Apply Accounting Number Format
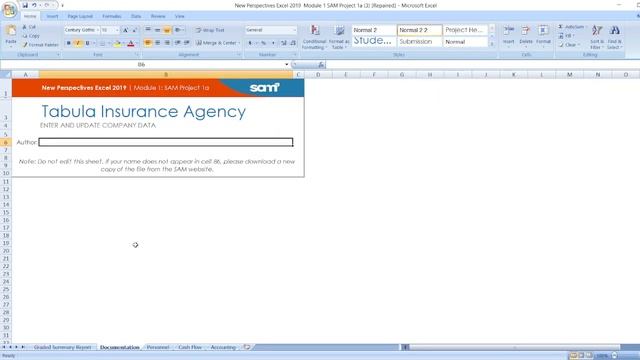The width and height of the screenshot is (640, 360). 250,43
